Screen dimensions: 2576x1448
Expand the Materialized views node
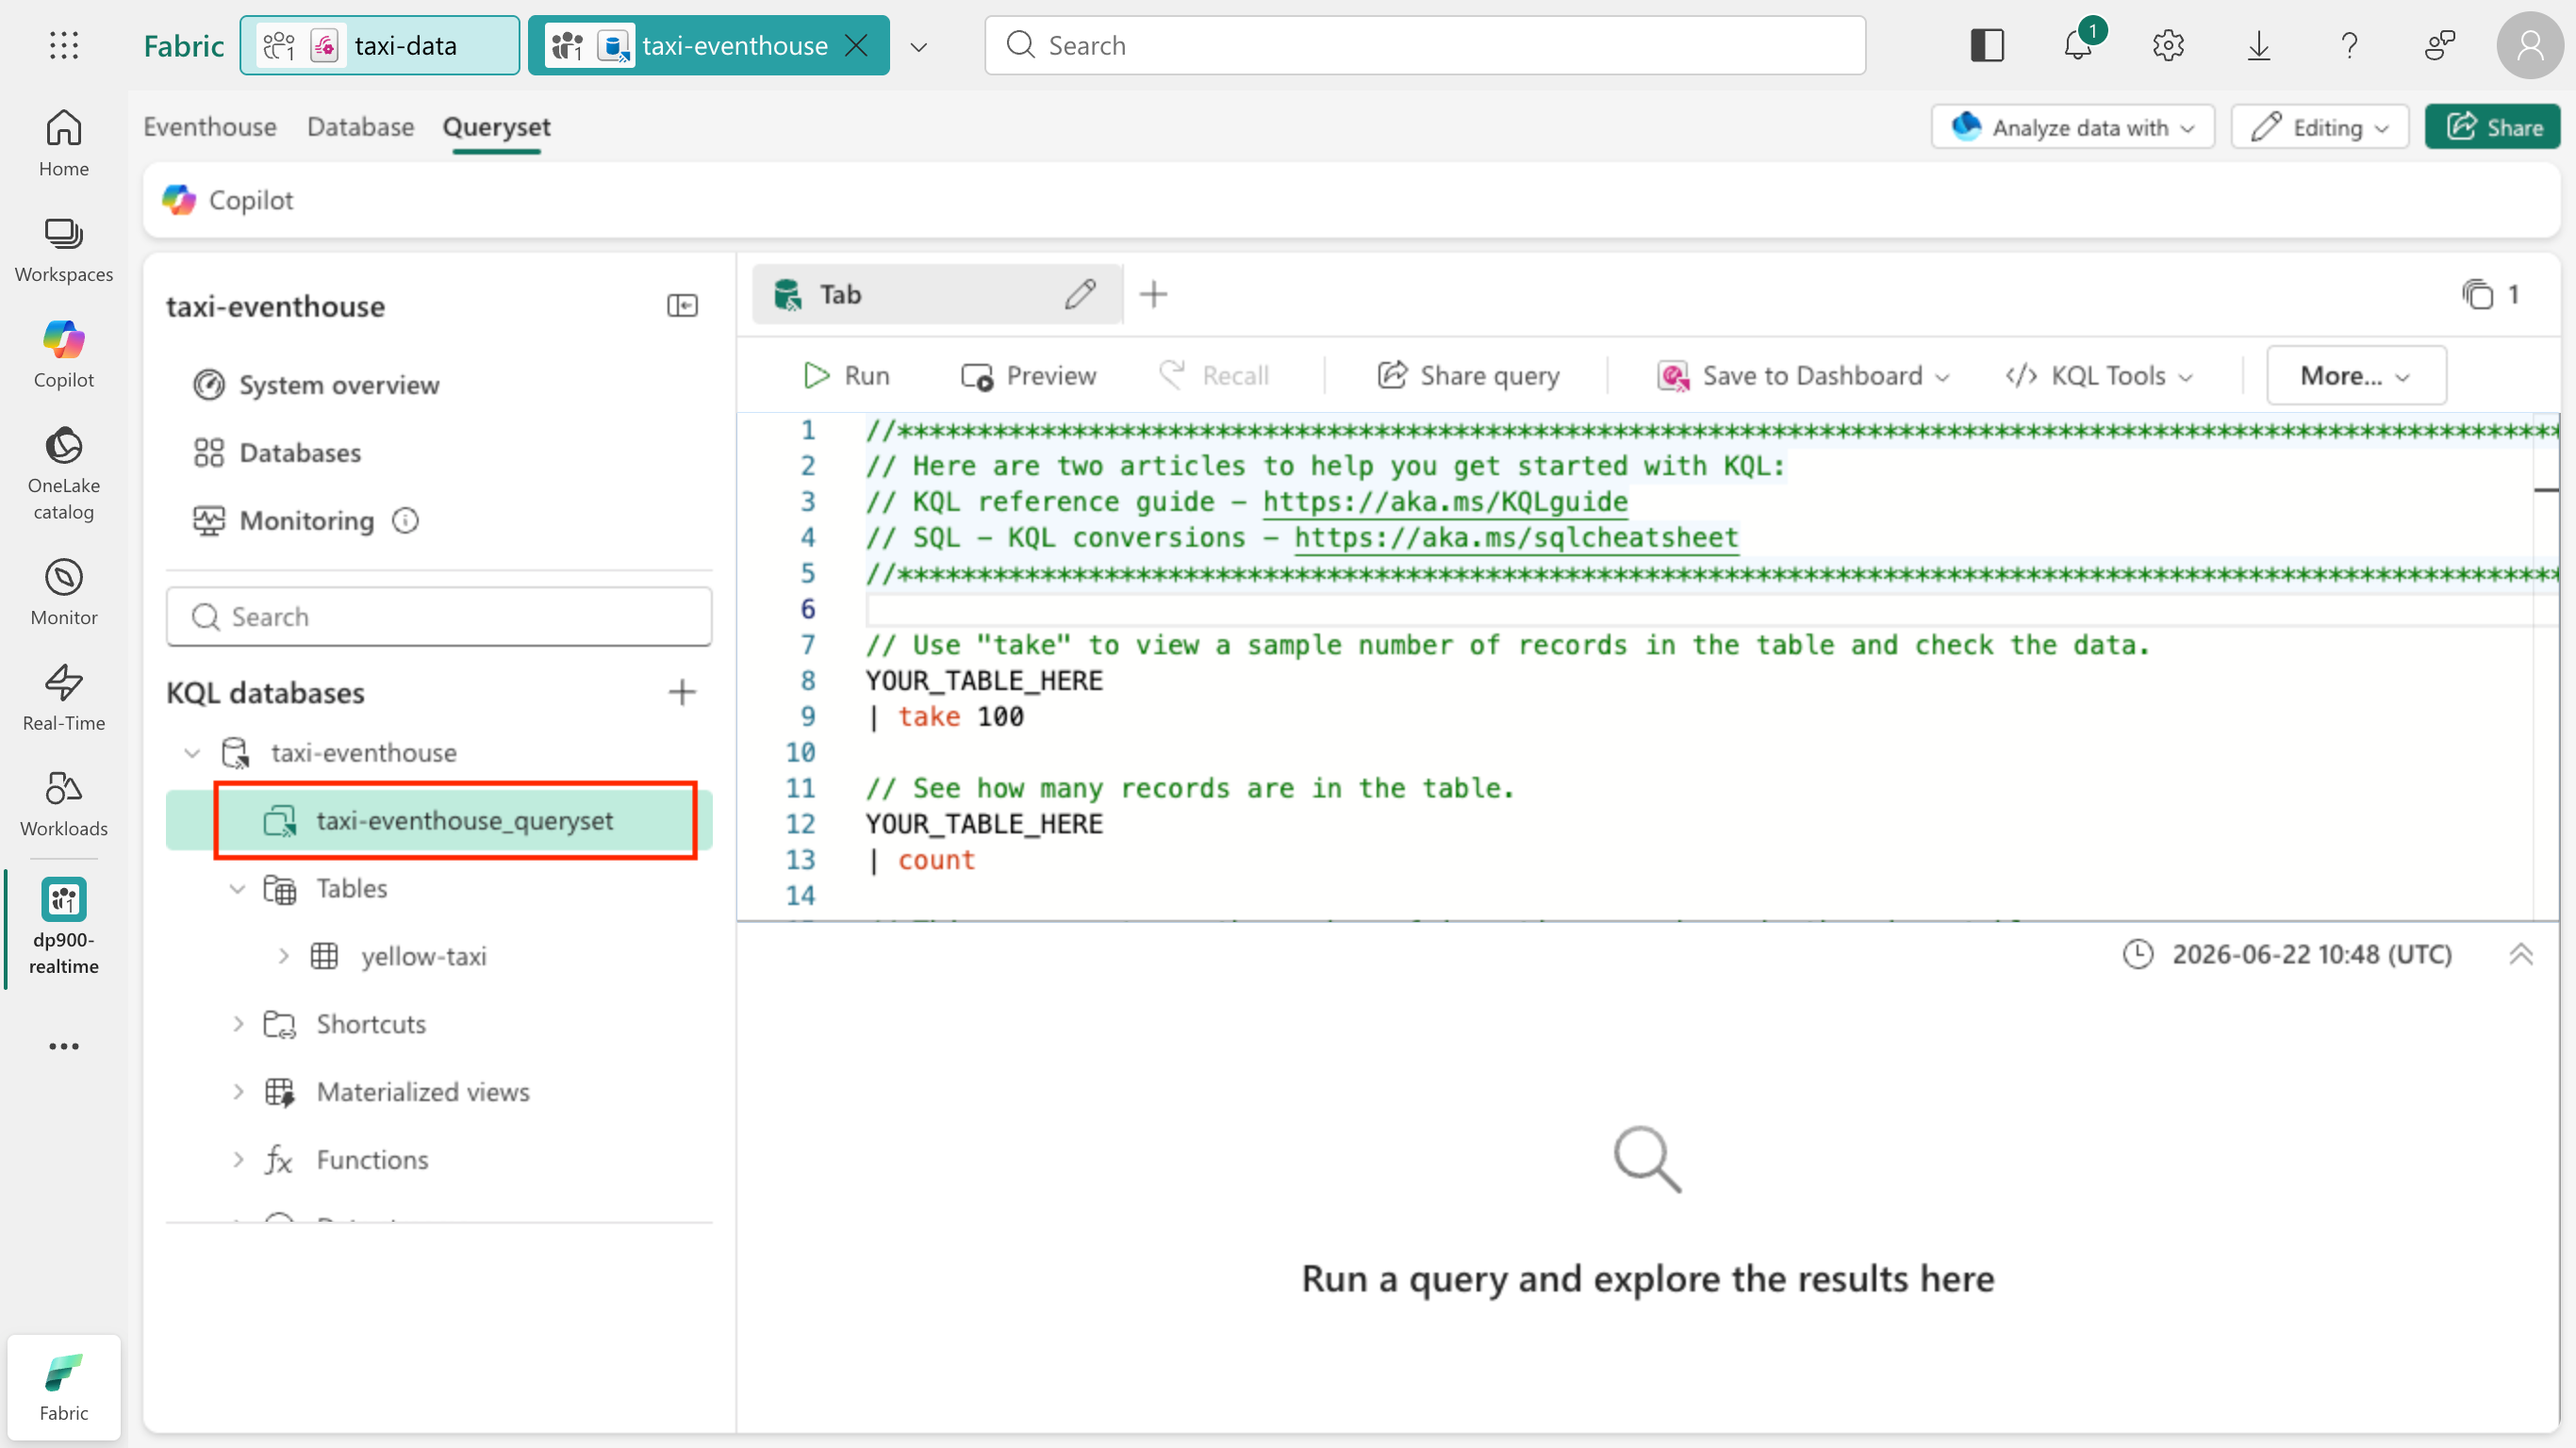(238, 1092)
